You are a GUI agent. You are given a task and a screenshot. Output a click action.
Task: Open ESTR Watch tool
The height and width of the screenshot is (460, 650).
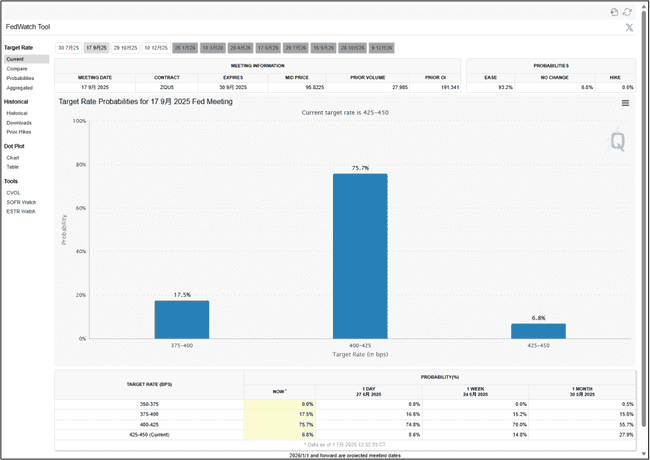[21, 211]
